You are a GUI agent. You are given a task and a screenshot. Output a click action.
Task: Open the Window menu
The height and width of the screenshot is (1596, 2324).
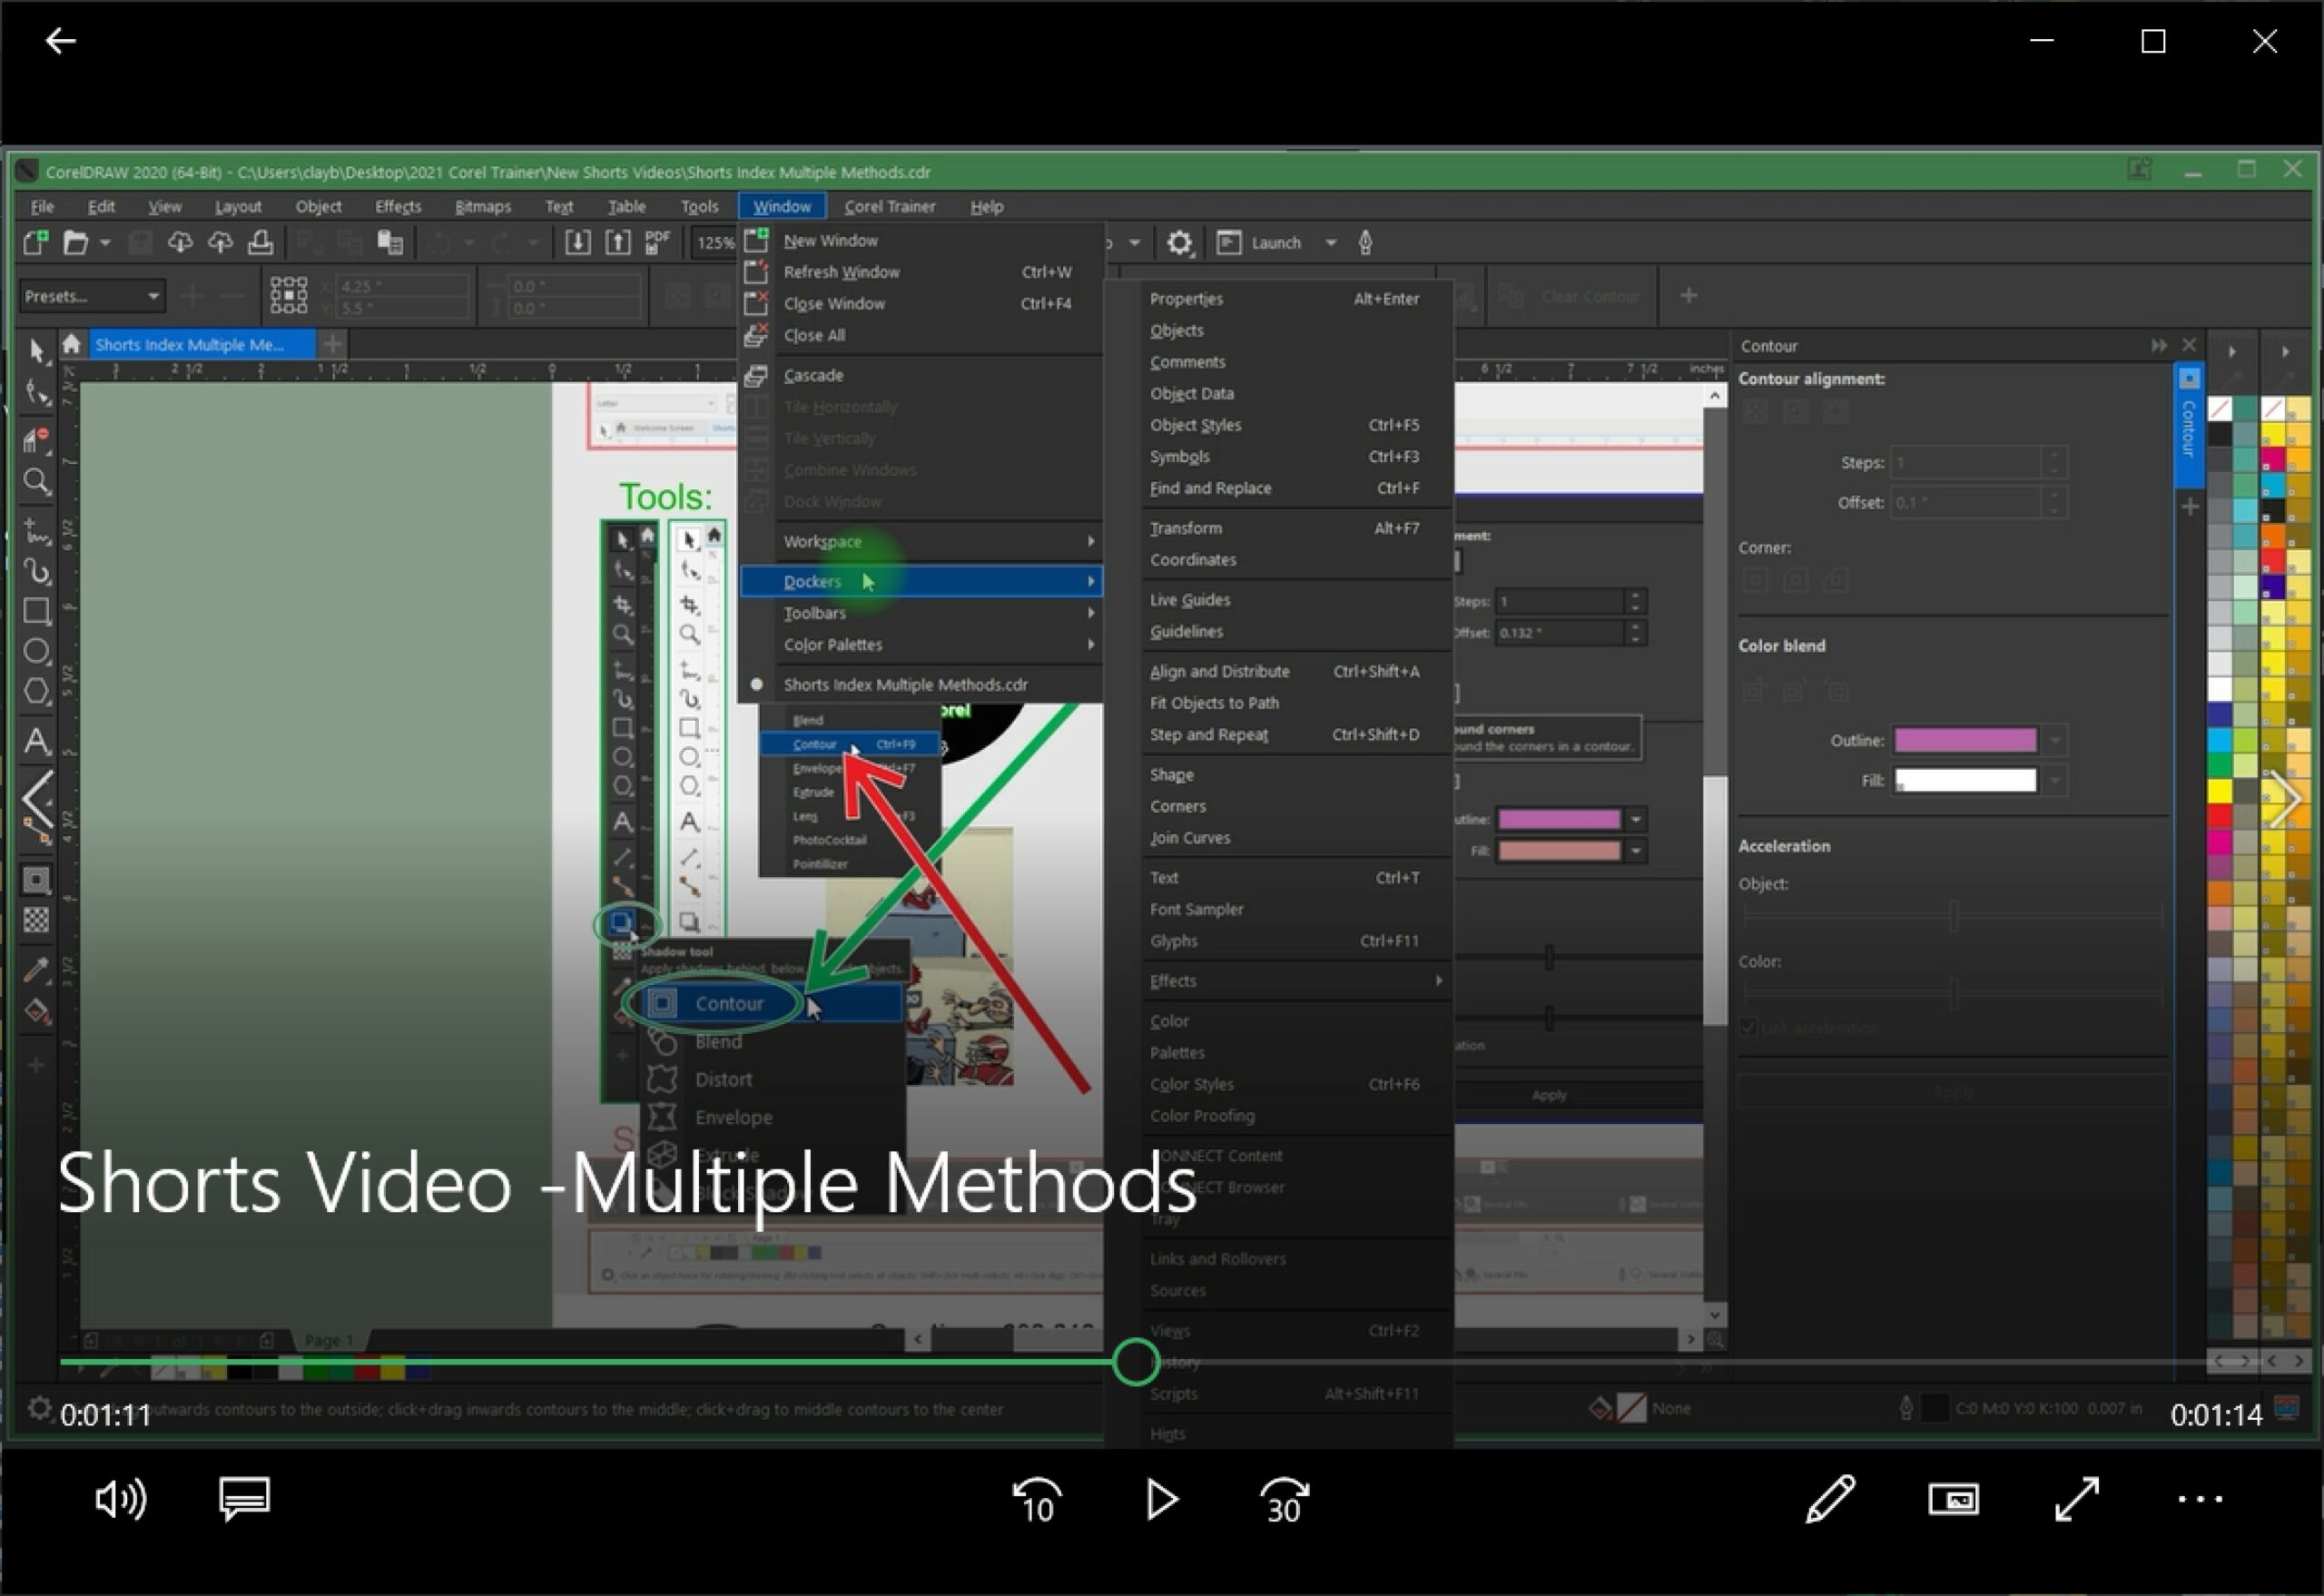(x=782, y=206)
